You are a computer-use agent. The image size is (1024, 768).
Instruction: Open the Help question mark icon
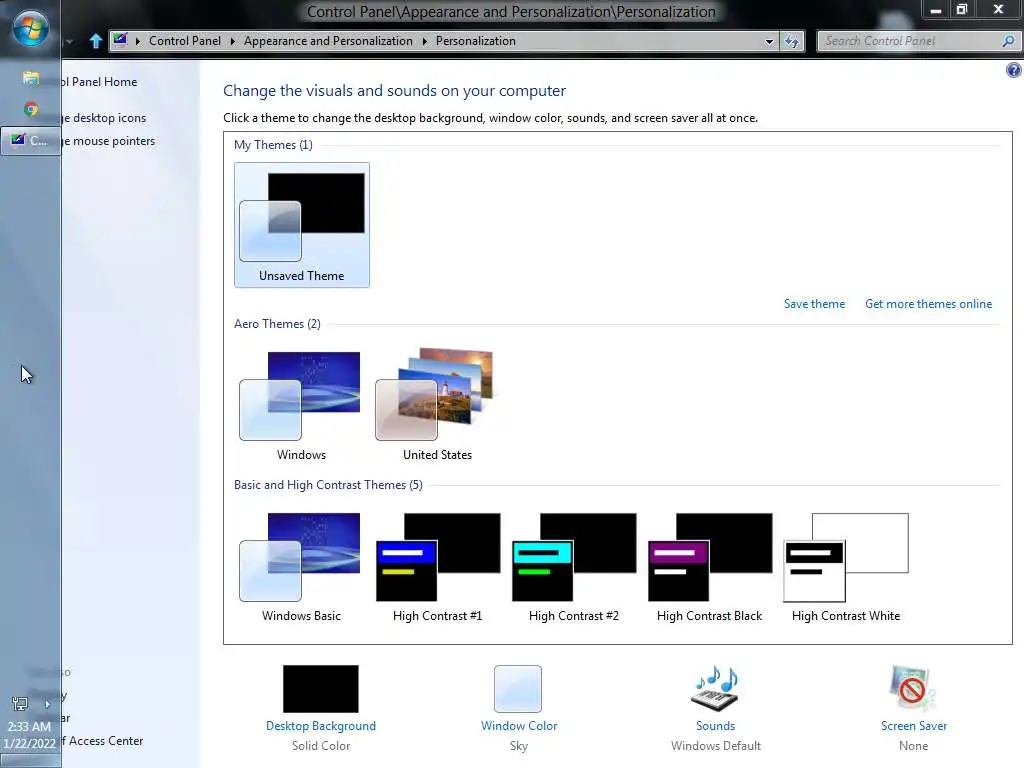pyautogui.click(x=1014, y=70)
